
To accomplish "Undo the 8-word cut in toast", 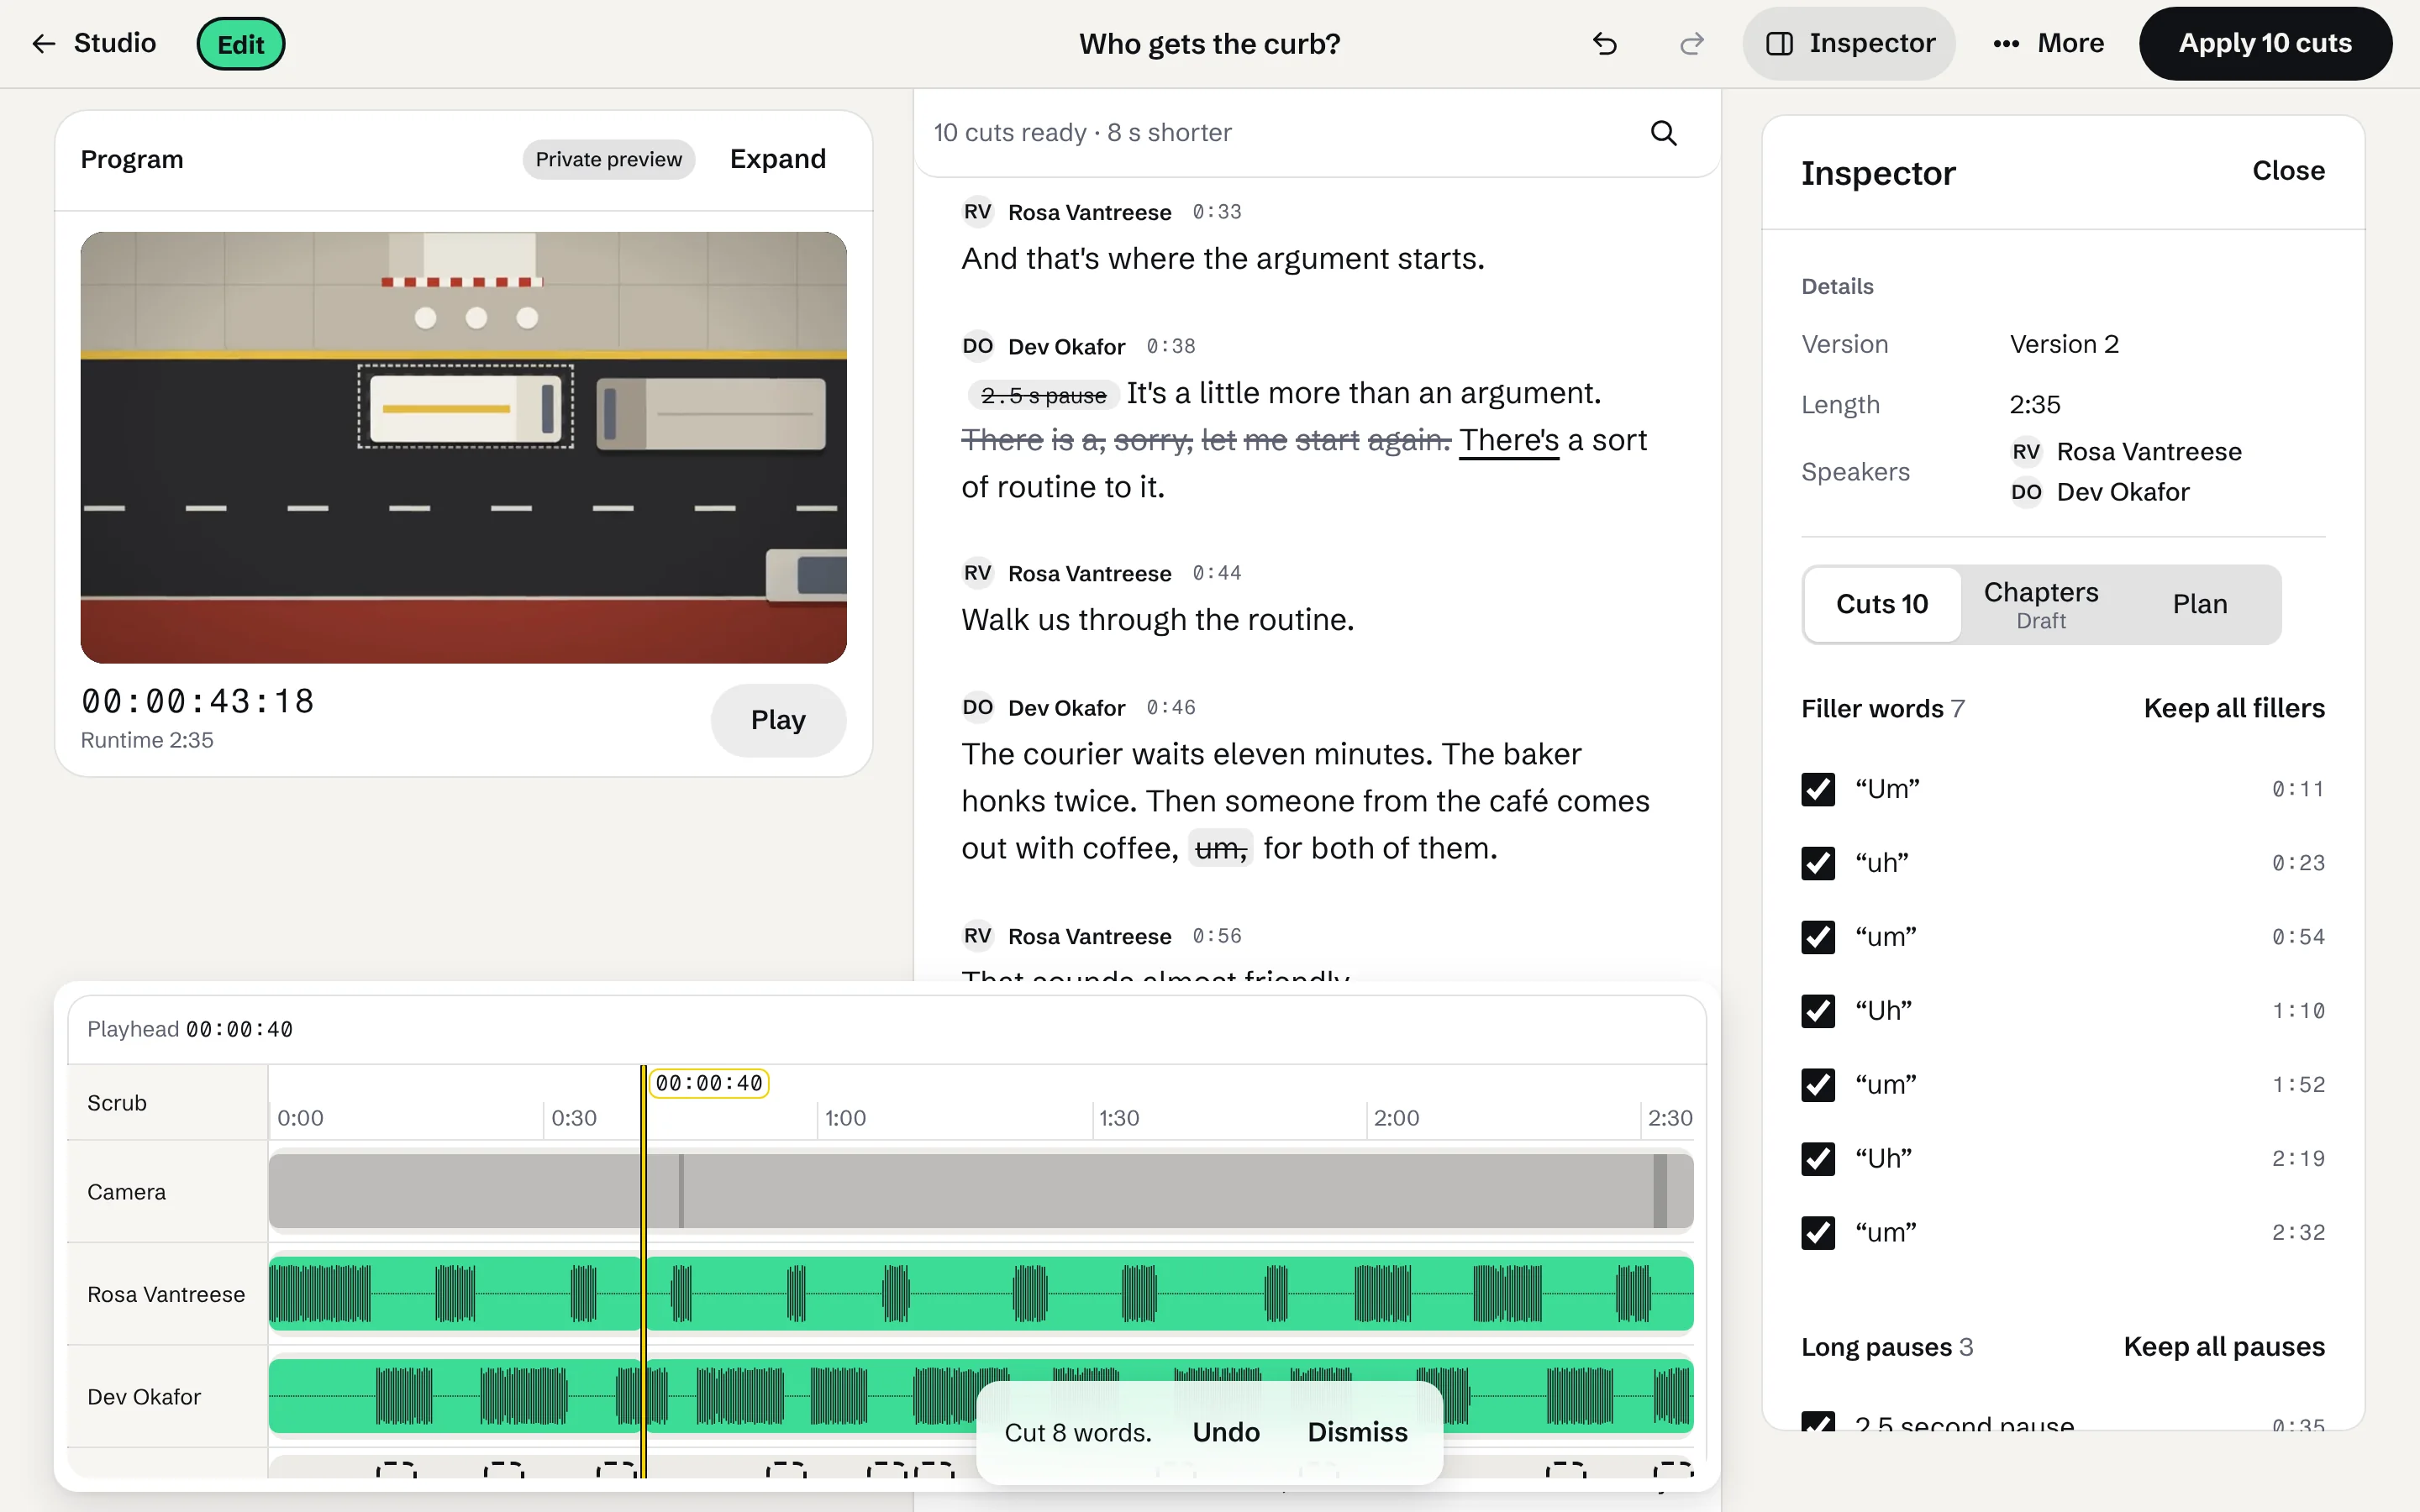I will tap(1226, 1432).
